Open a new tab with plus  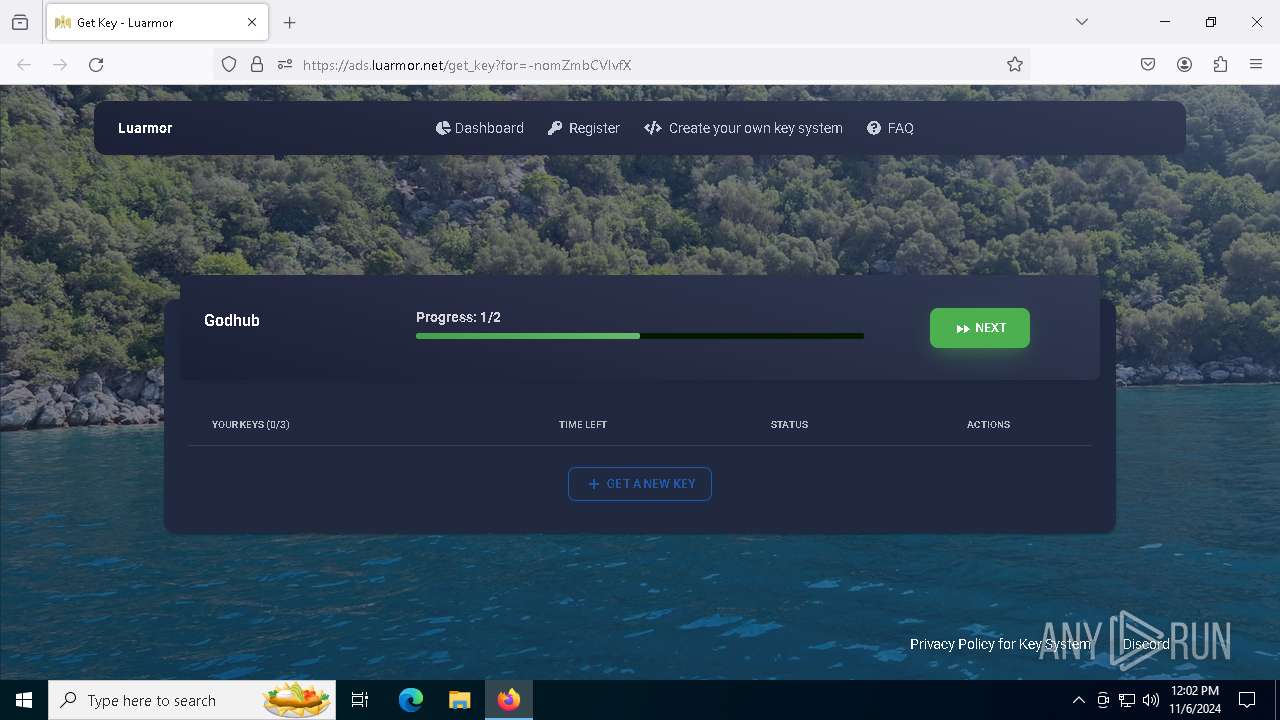point(290,22)
